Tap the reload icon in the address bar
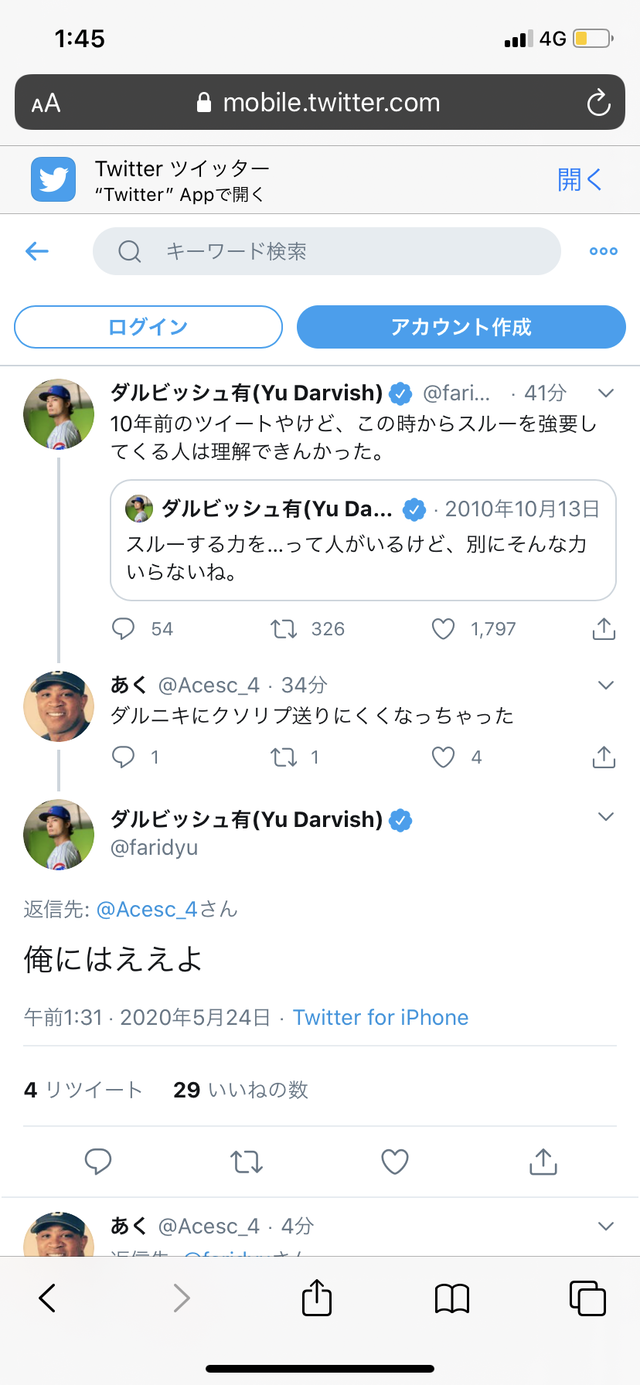Viewport: 640px width, 1385px height. click(x=598, y=102)
